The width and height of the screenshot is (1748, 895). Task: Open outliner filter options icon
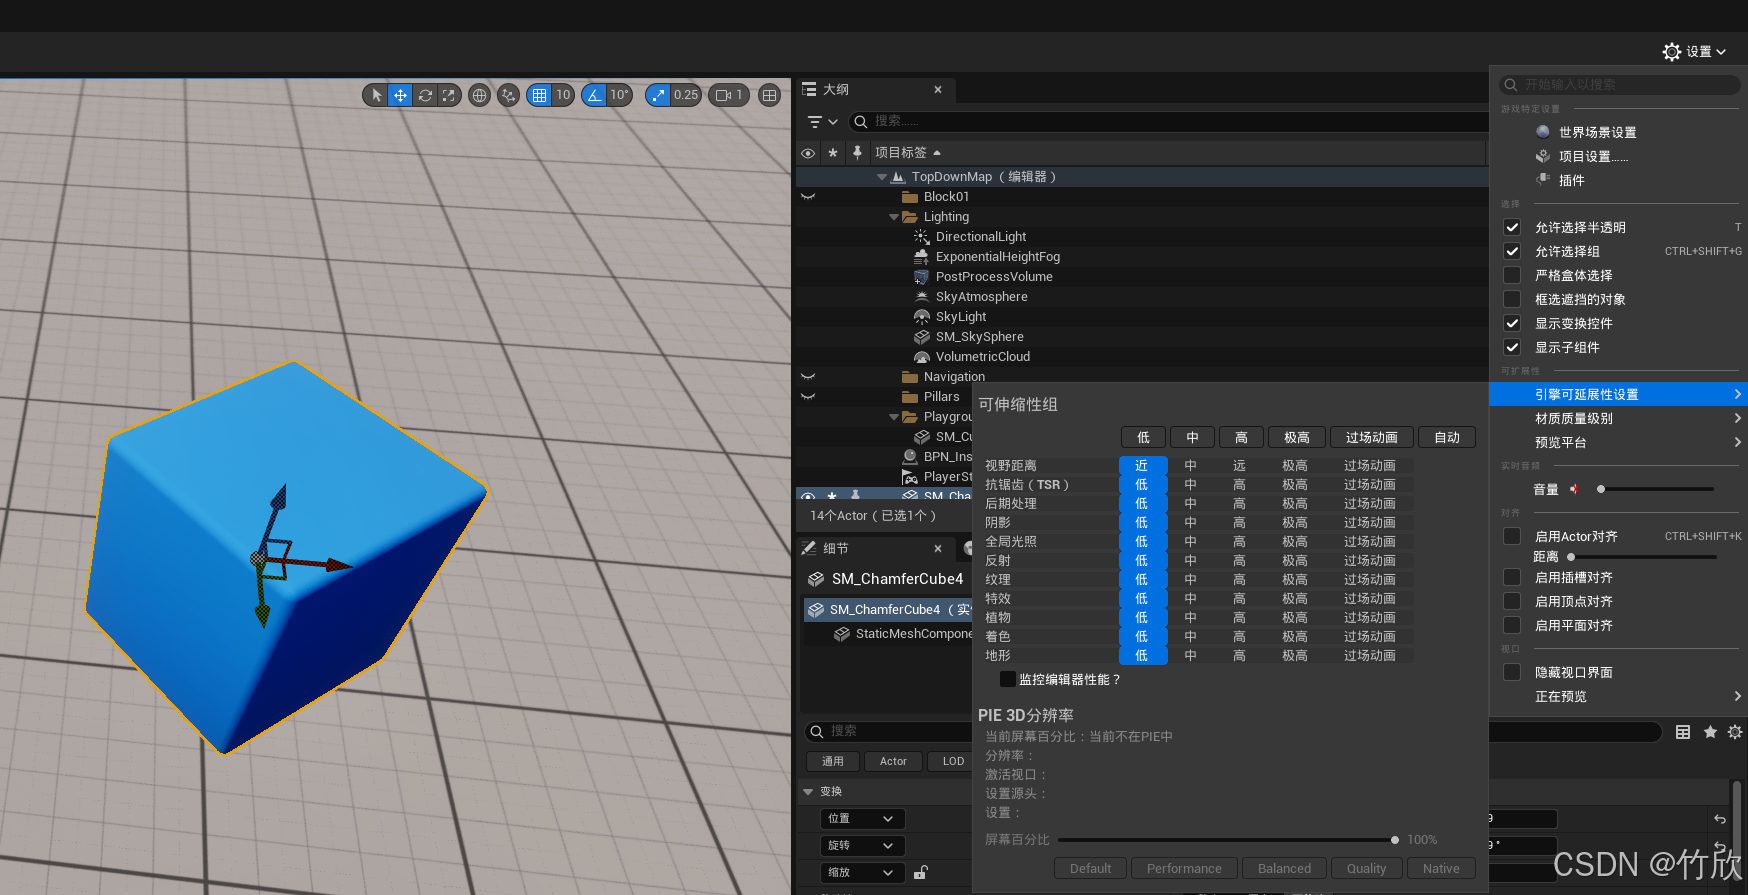(822, 122)
